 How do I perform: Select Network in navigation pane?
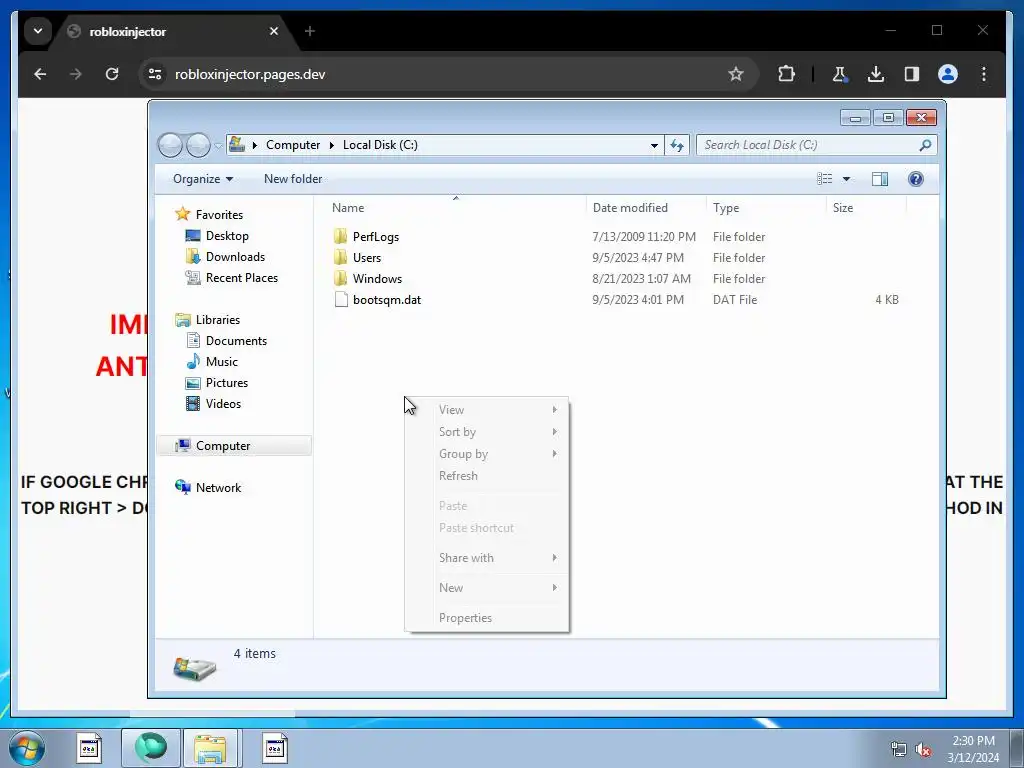point(218,487)
